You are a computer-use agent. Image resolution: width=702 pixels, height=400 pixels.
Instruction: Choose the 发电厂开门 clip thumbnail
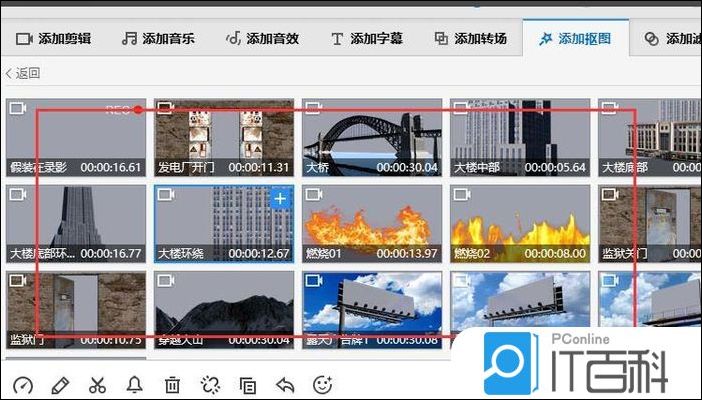pos(224,137)
